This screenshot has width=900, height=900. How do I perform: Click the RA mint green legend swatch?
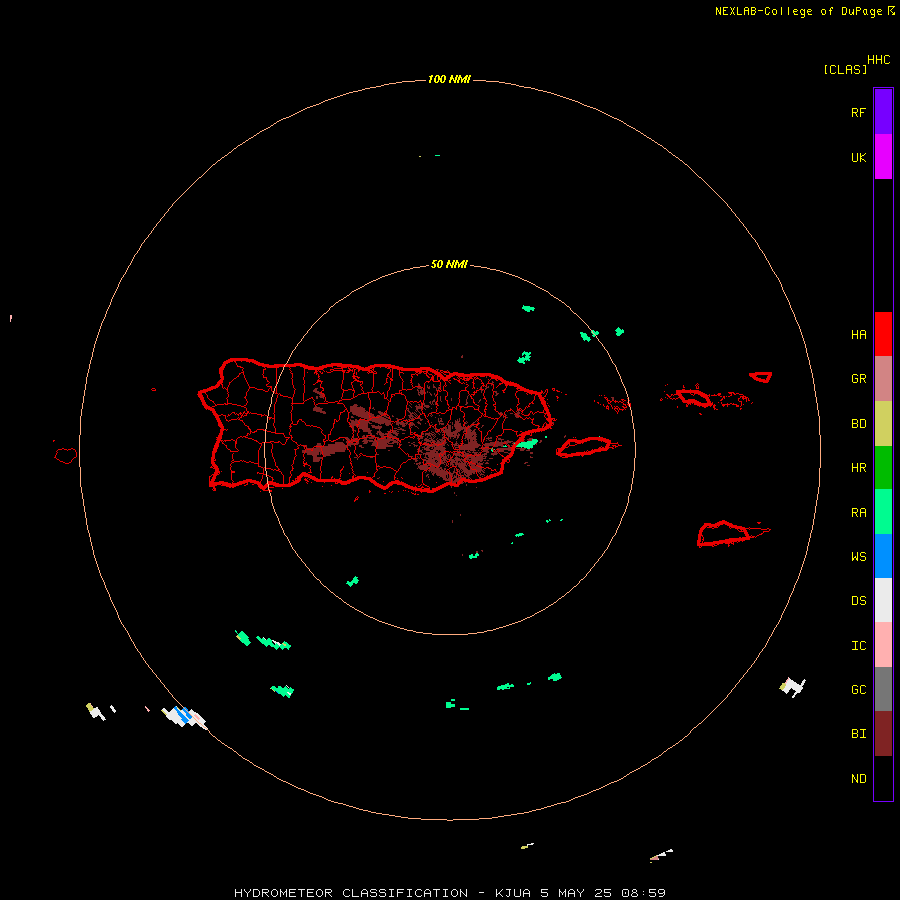tap(883, 512)
